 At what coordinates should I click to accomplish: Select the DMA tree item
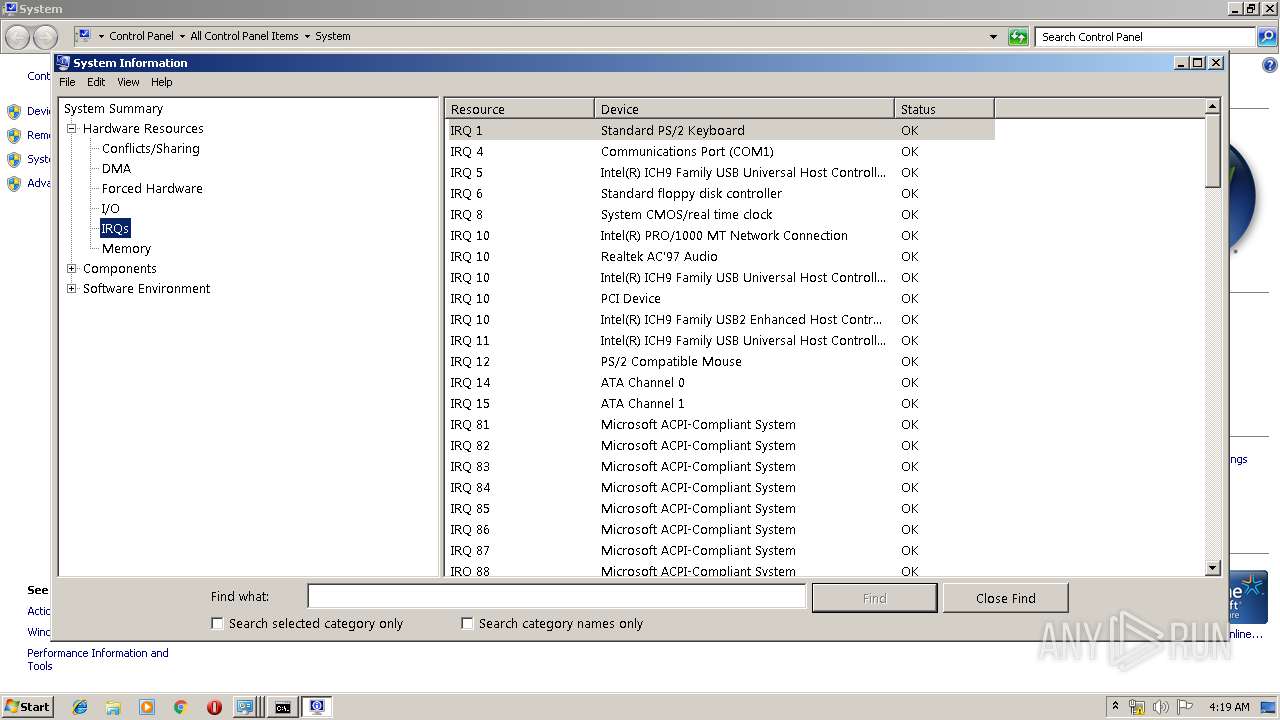(x=116, y=169)
